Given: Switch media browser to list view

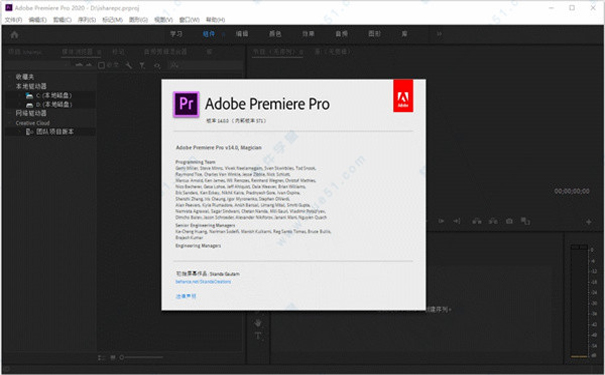Looking at the screenshot, I should [x=101, y=358].
